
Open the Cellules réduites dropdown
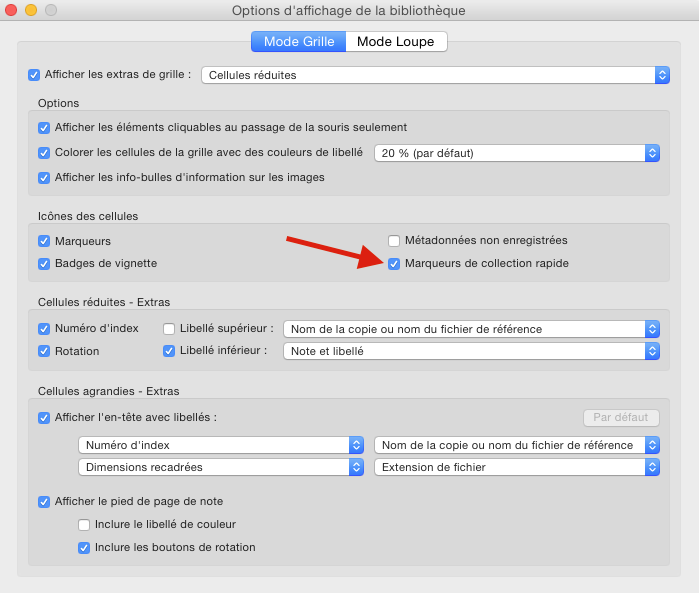[x=435, y=75]
